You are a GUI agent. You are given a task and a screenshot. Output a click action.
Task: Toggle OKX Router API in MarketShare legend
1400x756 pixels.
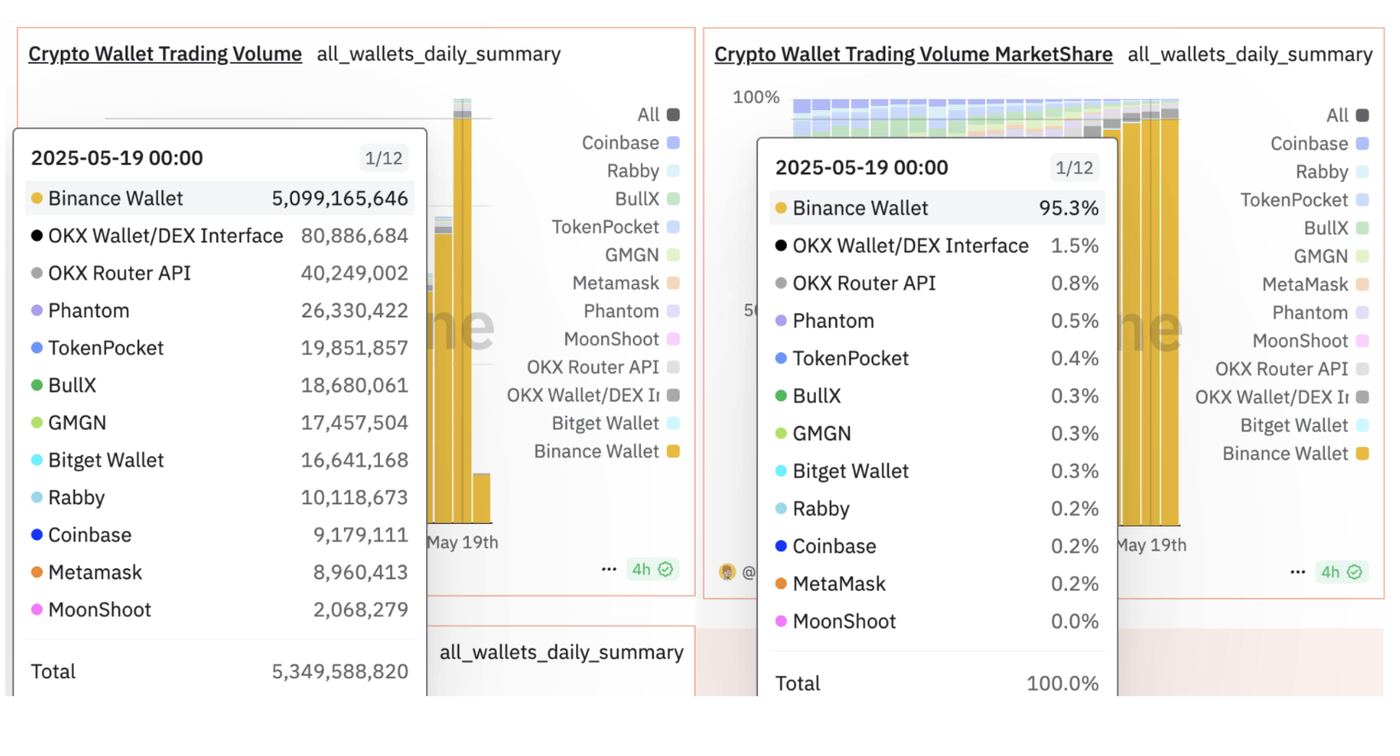[x=1293, y=369]
